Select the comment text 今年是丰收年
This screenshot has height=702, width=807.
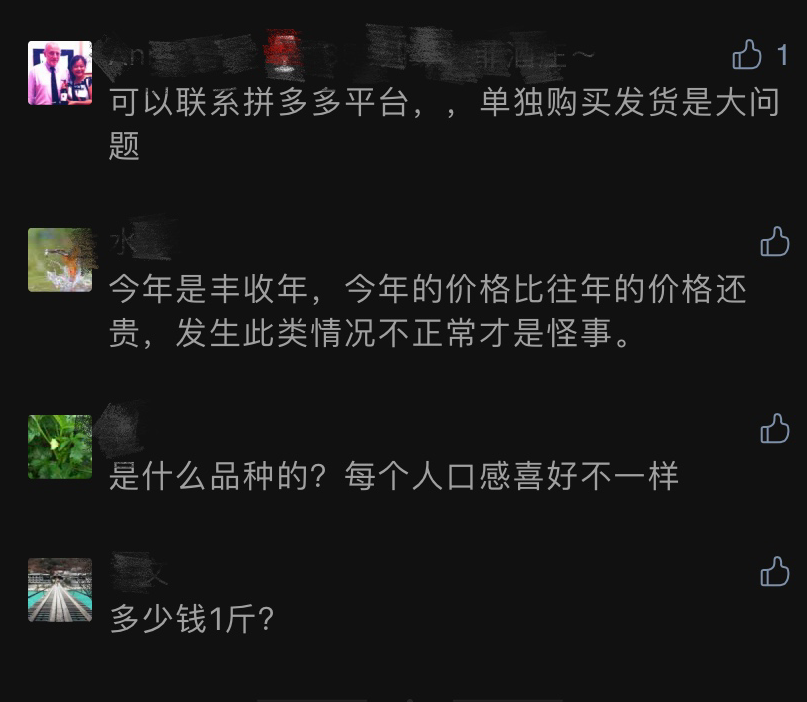(209, 289)
